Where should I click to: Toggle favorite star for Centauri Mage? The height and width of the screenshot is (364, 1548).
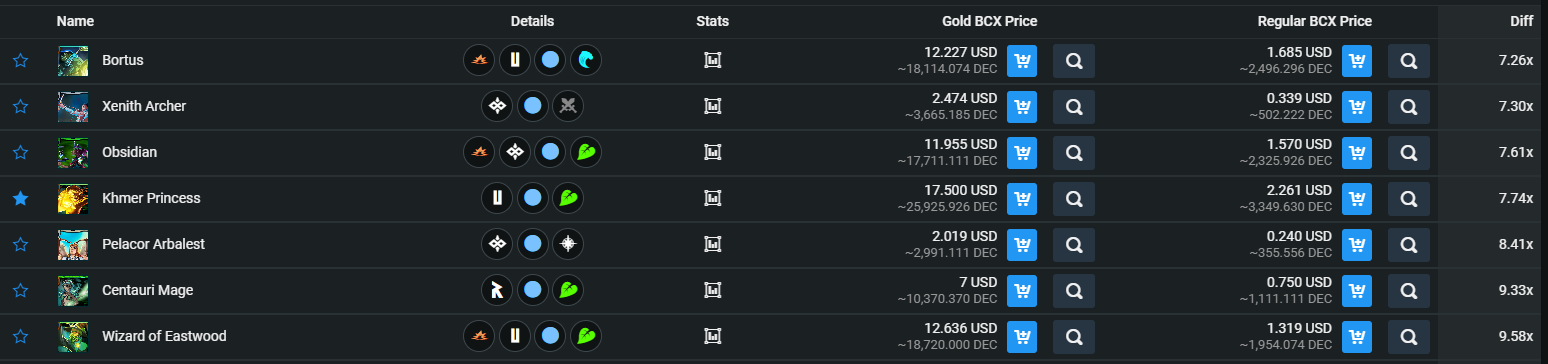(20, 291)
